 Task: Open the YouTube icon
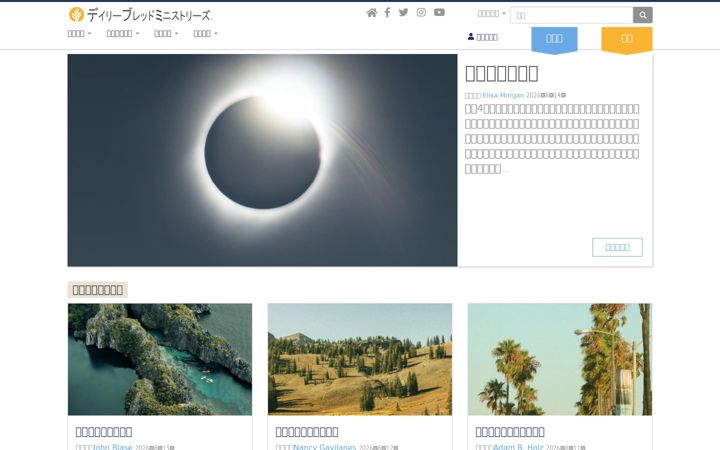pos(439,12)
